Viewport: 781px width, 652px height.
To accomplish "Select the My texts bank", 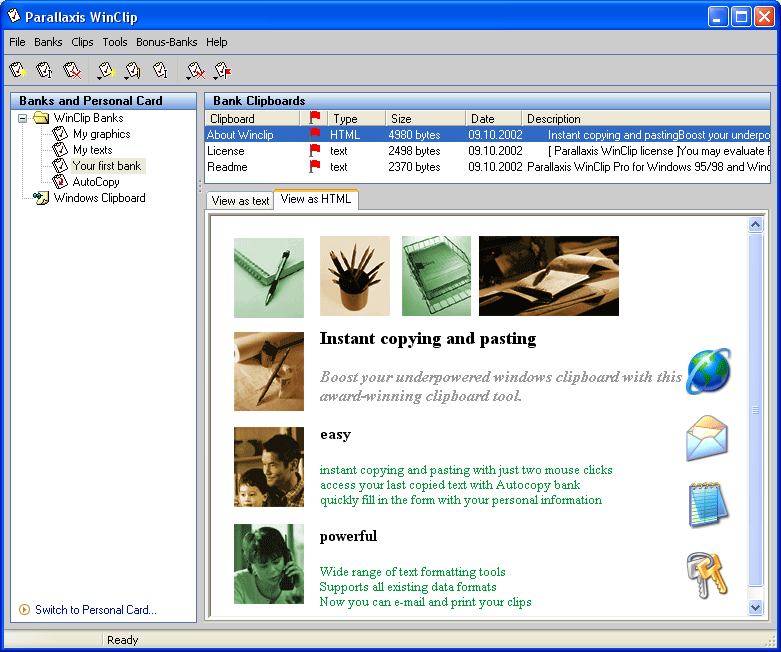I will point(93,149).
